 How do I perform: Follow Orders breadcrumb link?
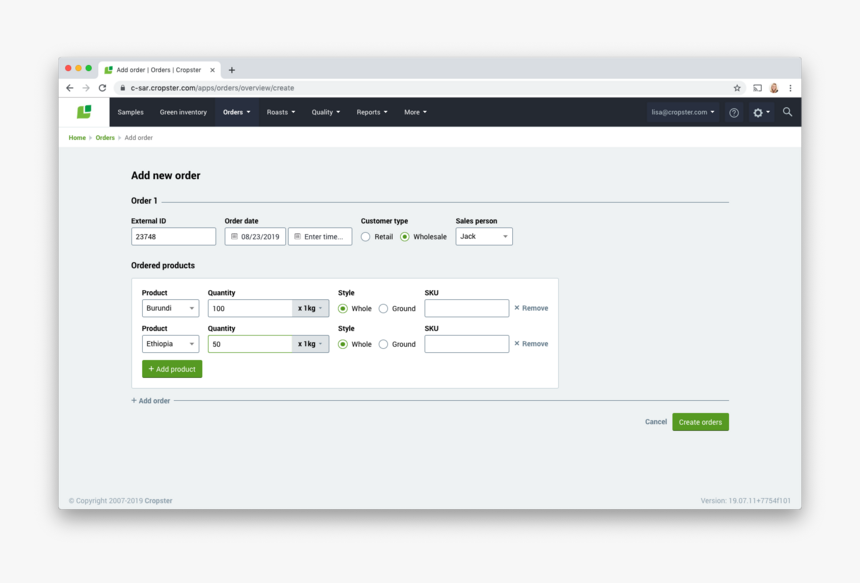105,138
